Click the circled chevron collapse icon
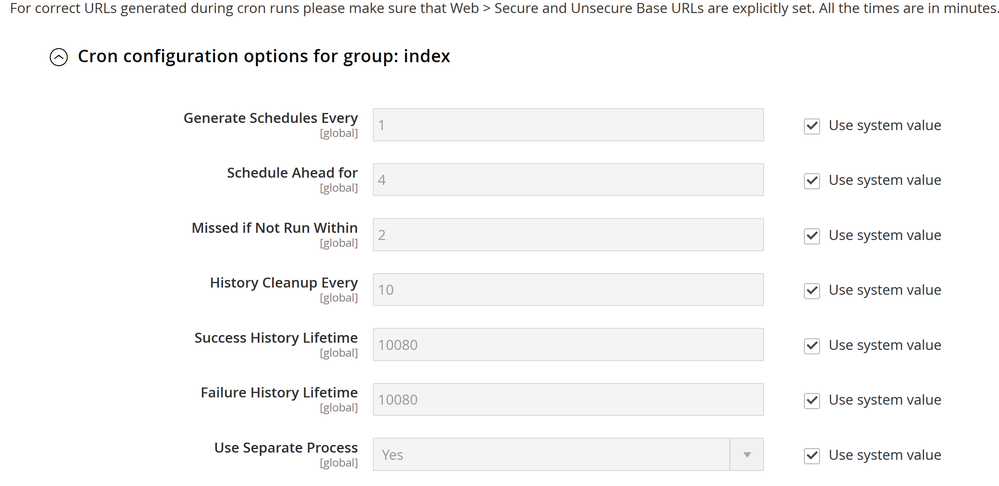999x486 pixels. click(x=59, y=58)
